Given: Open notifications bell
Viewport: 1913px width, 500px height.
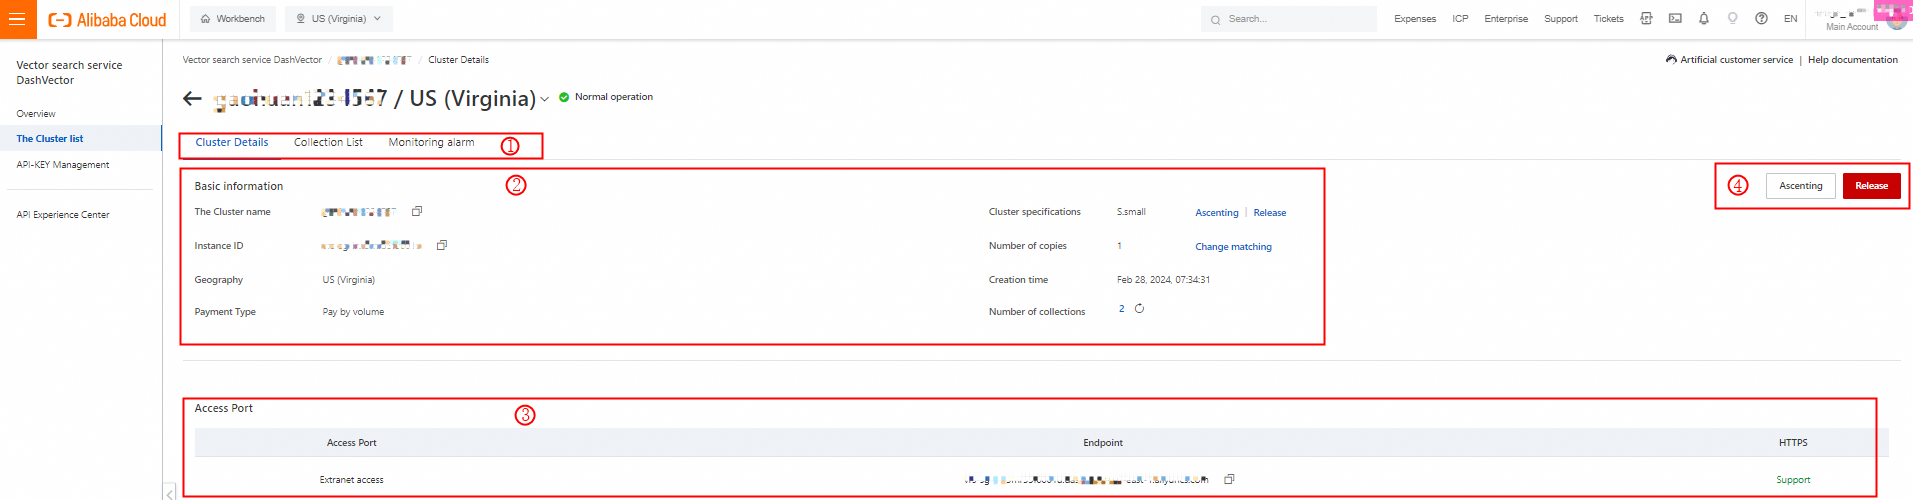Looking at the screenshot, I should point(1704,18).
